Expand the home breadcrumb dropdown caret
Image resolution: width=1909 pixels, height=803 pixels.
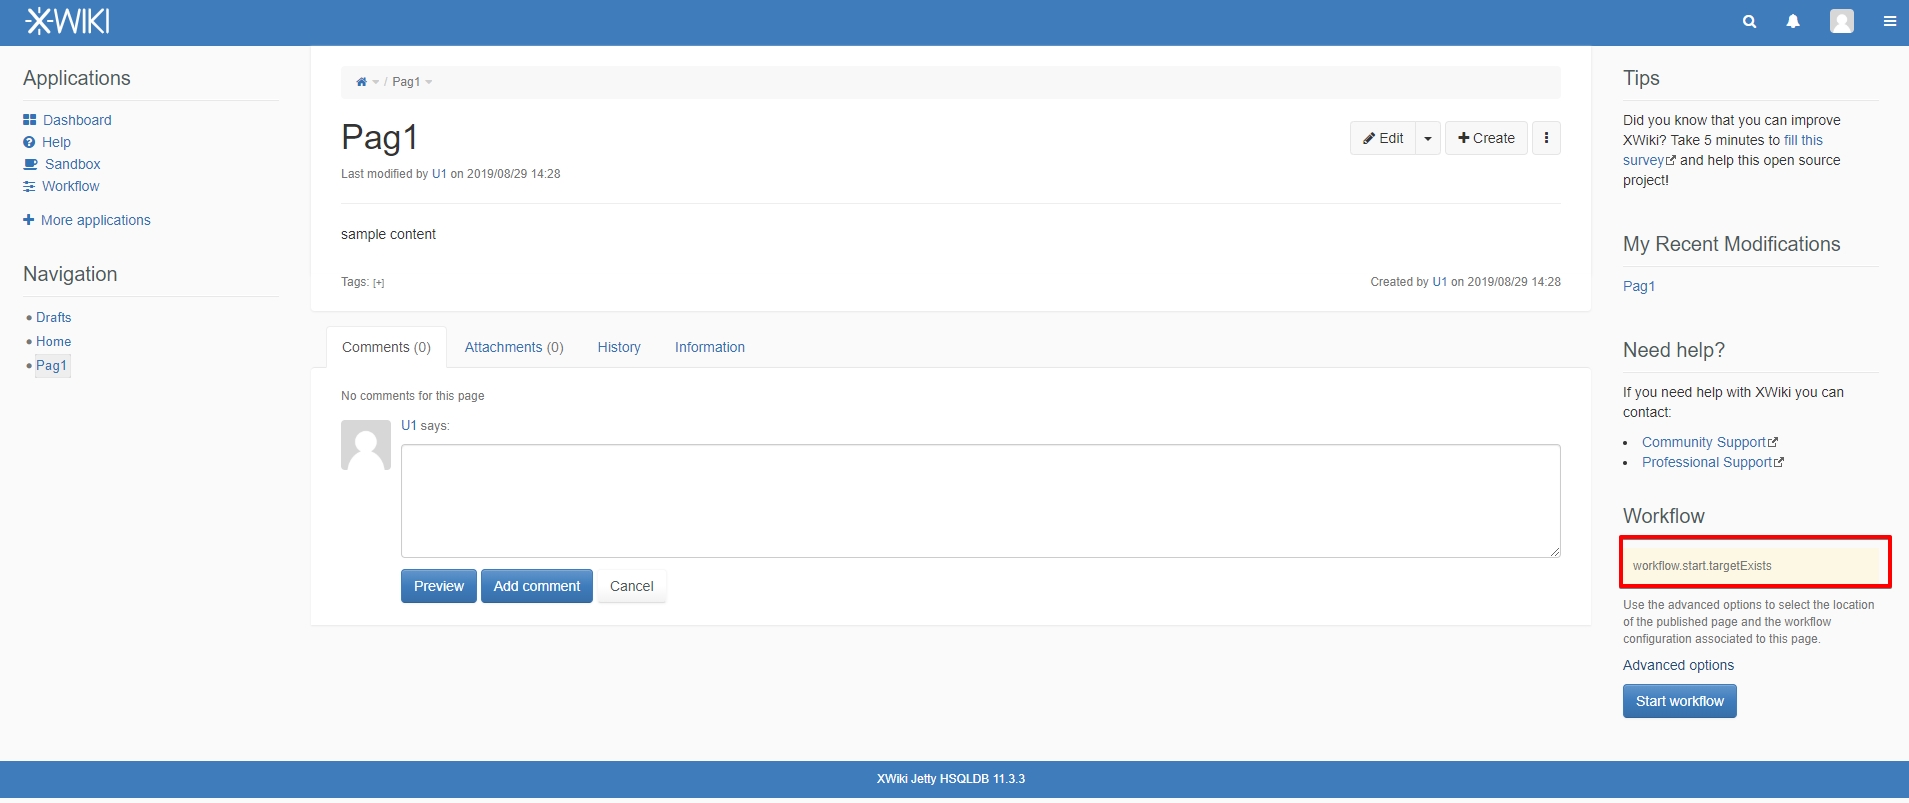tap(376, 82)
